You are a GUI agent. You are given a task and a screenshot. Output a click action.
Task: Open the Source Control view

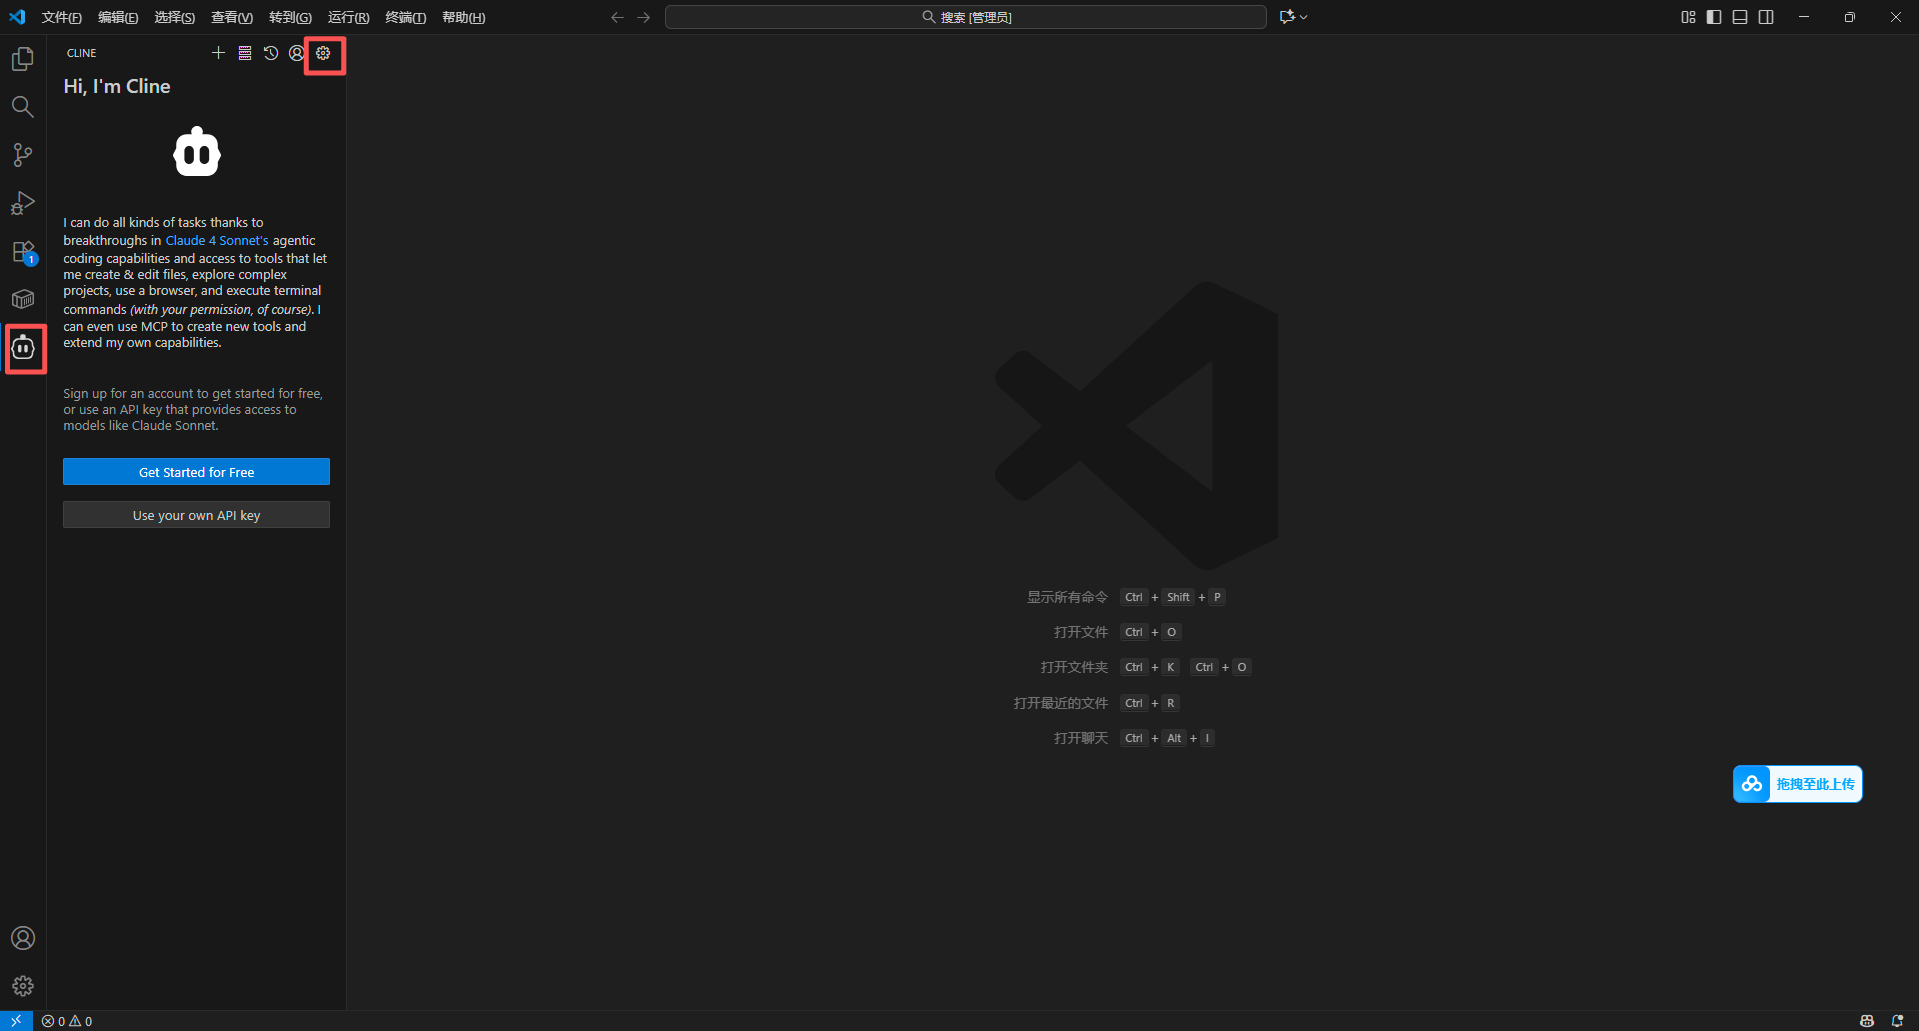point(22,155)
